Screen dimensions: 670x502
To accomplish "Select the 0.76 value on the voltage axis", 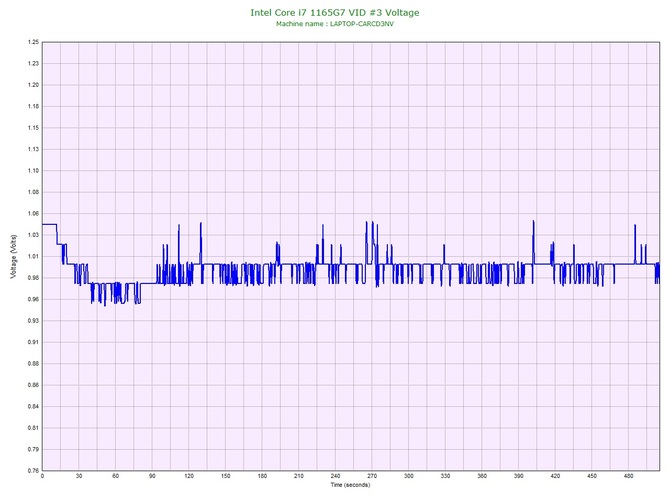I will click(x=33, y=470).
